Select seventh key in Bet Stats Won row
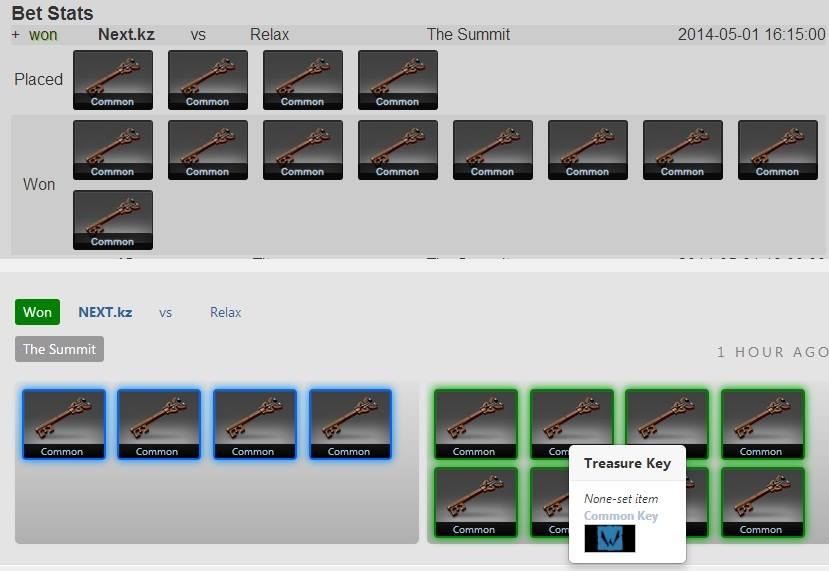The image size is (829, 571). [683, 150]
